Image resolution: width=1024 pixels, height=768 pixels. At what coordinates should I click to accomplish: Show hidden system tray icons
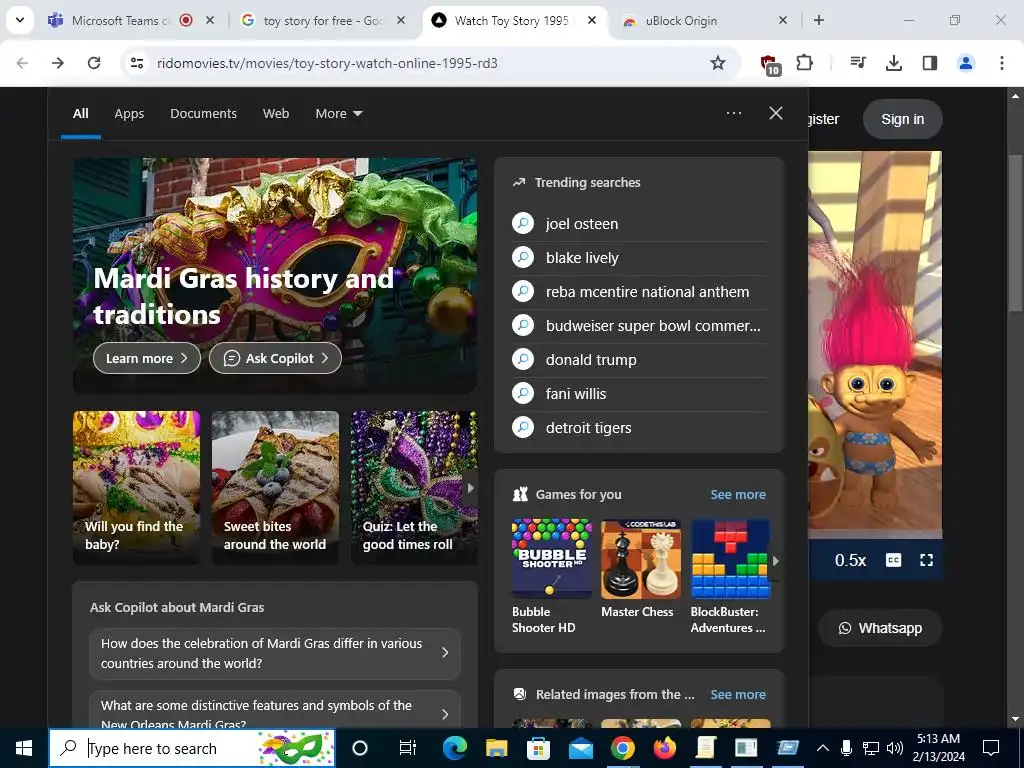[x=823, y=748]
